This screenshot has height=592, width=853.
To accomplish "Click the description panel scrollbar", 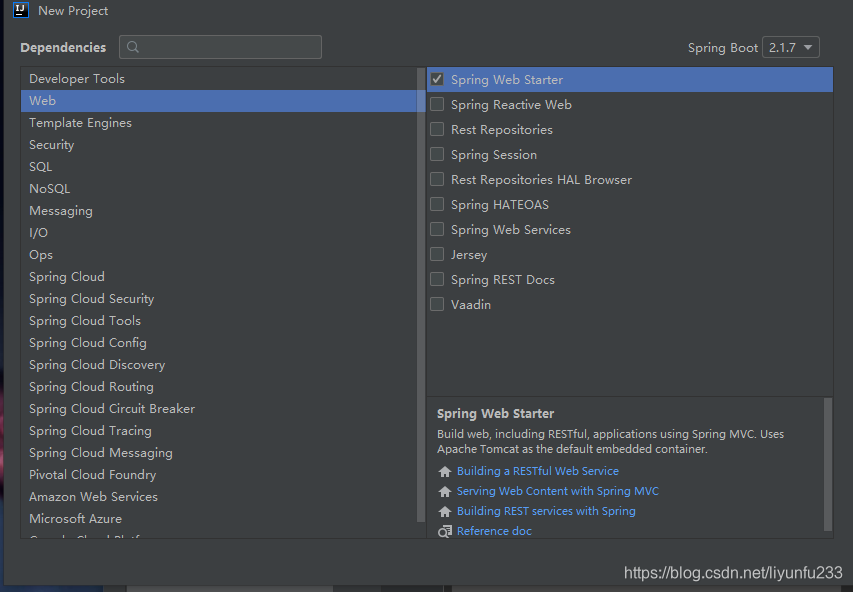I will click(828, 464).
